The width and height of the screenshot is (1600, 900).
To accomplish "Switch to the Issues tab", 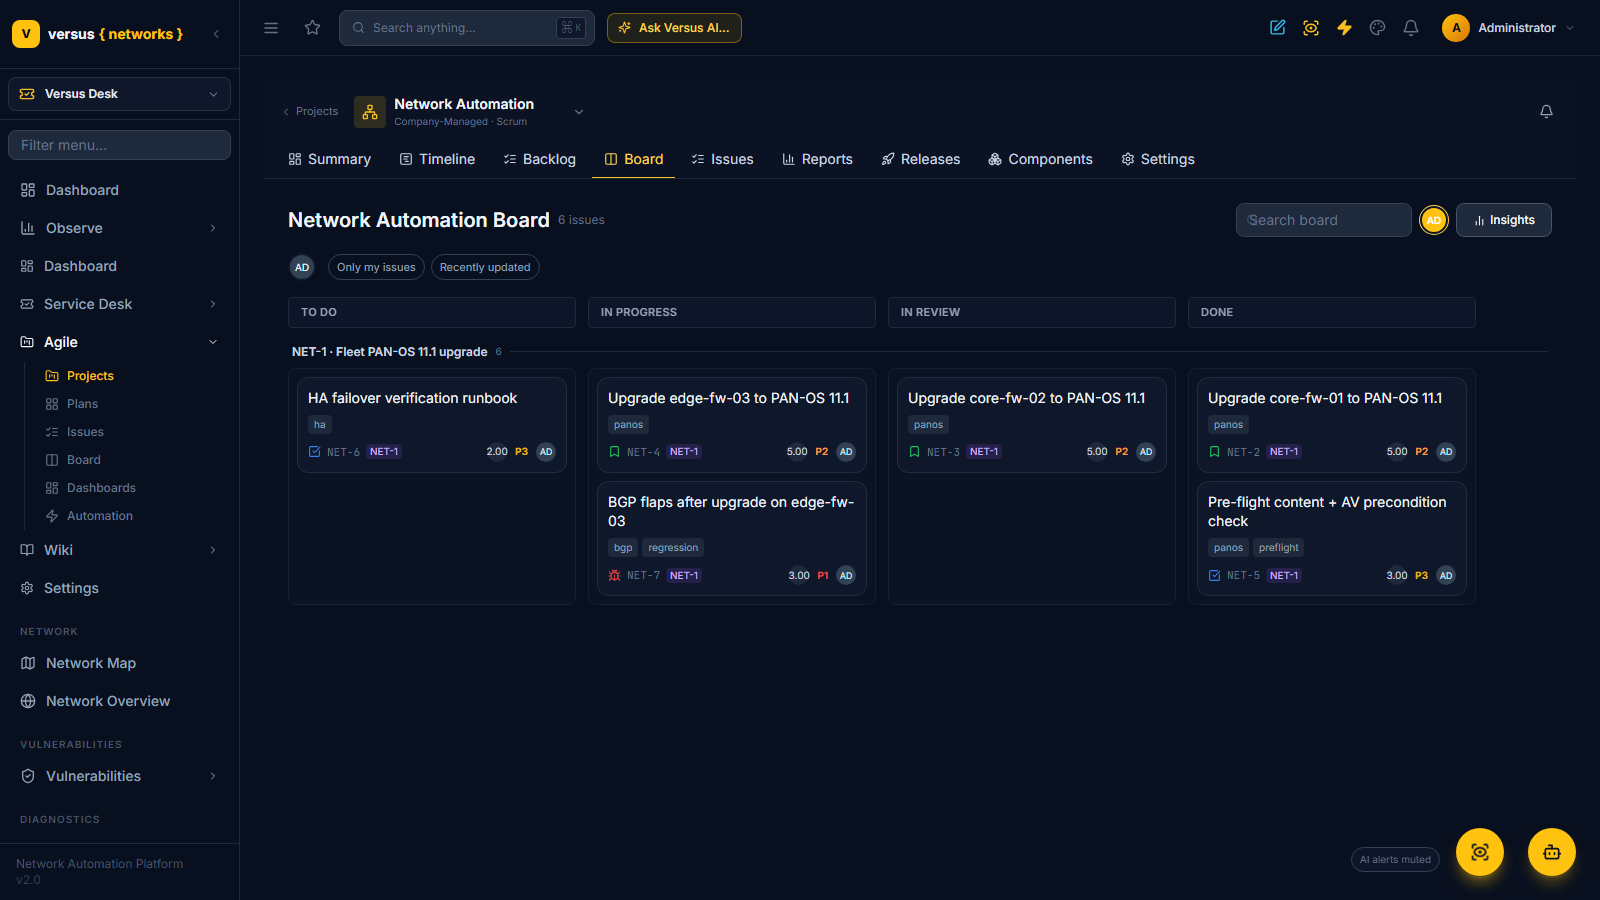I will [x=722, y=159].
